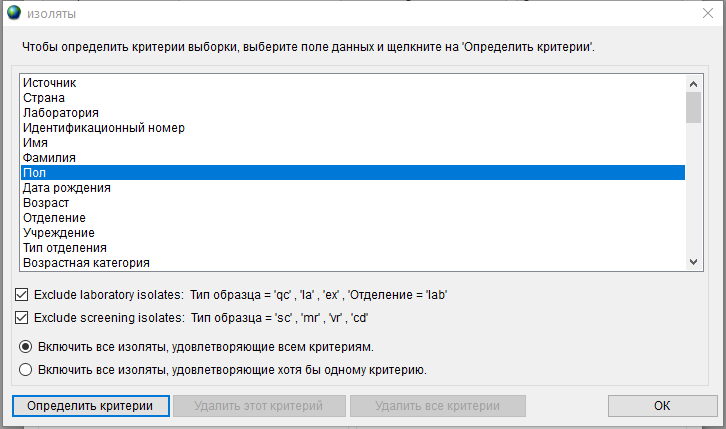The height and width of the screenshot is (429, 726).
Task: Click the list scroll up arrow
Action: 693,84
